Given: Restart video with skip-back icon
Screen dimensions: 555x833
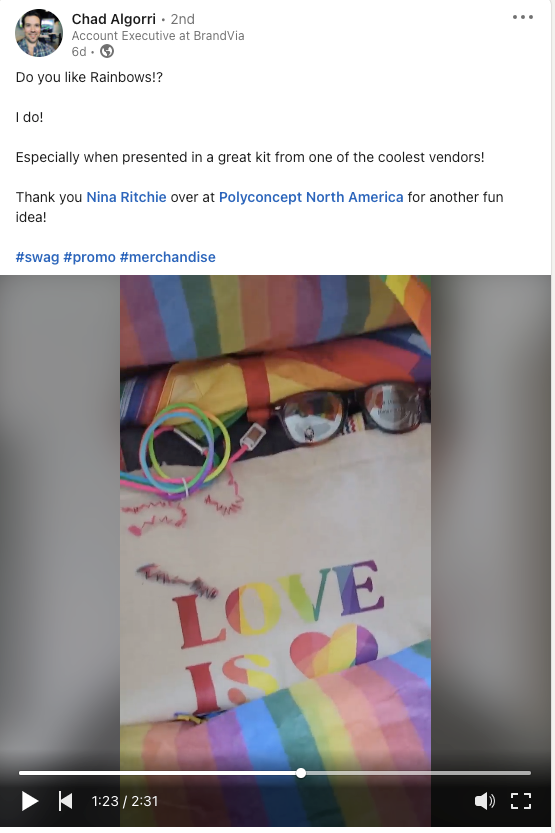Looking at the screenshot, I should (x=65, y=801).
